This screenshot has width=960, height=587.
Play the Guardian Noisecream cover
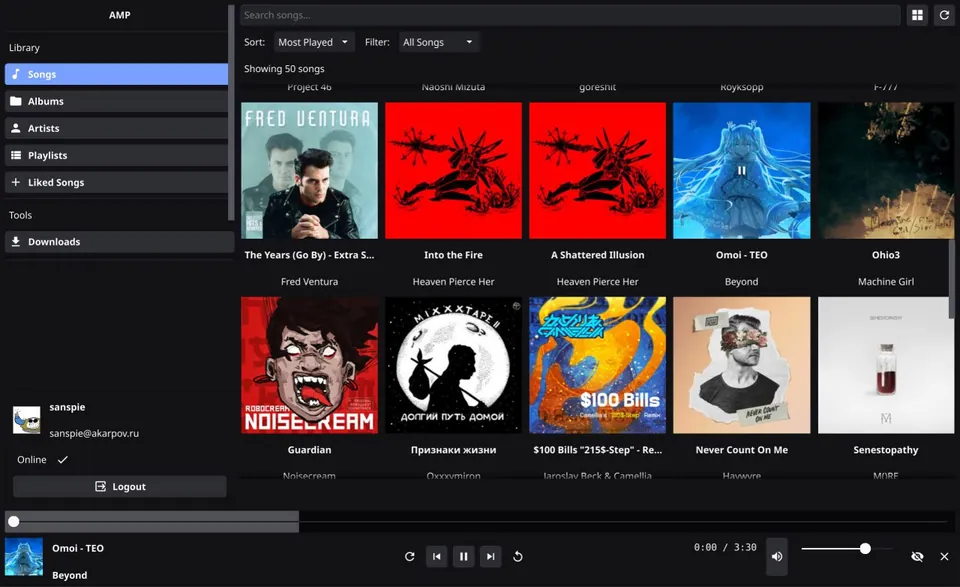click(309, 365)
